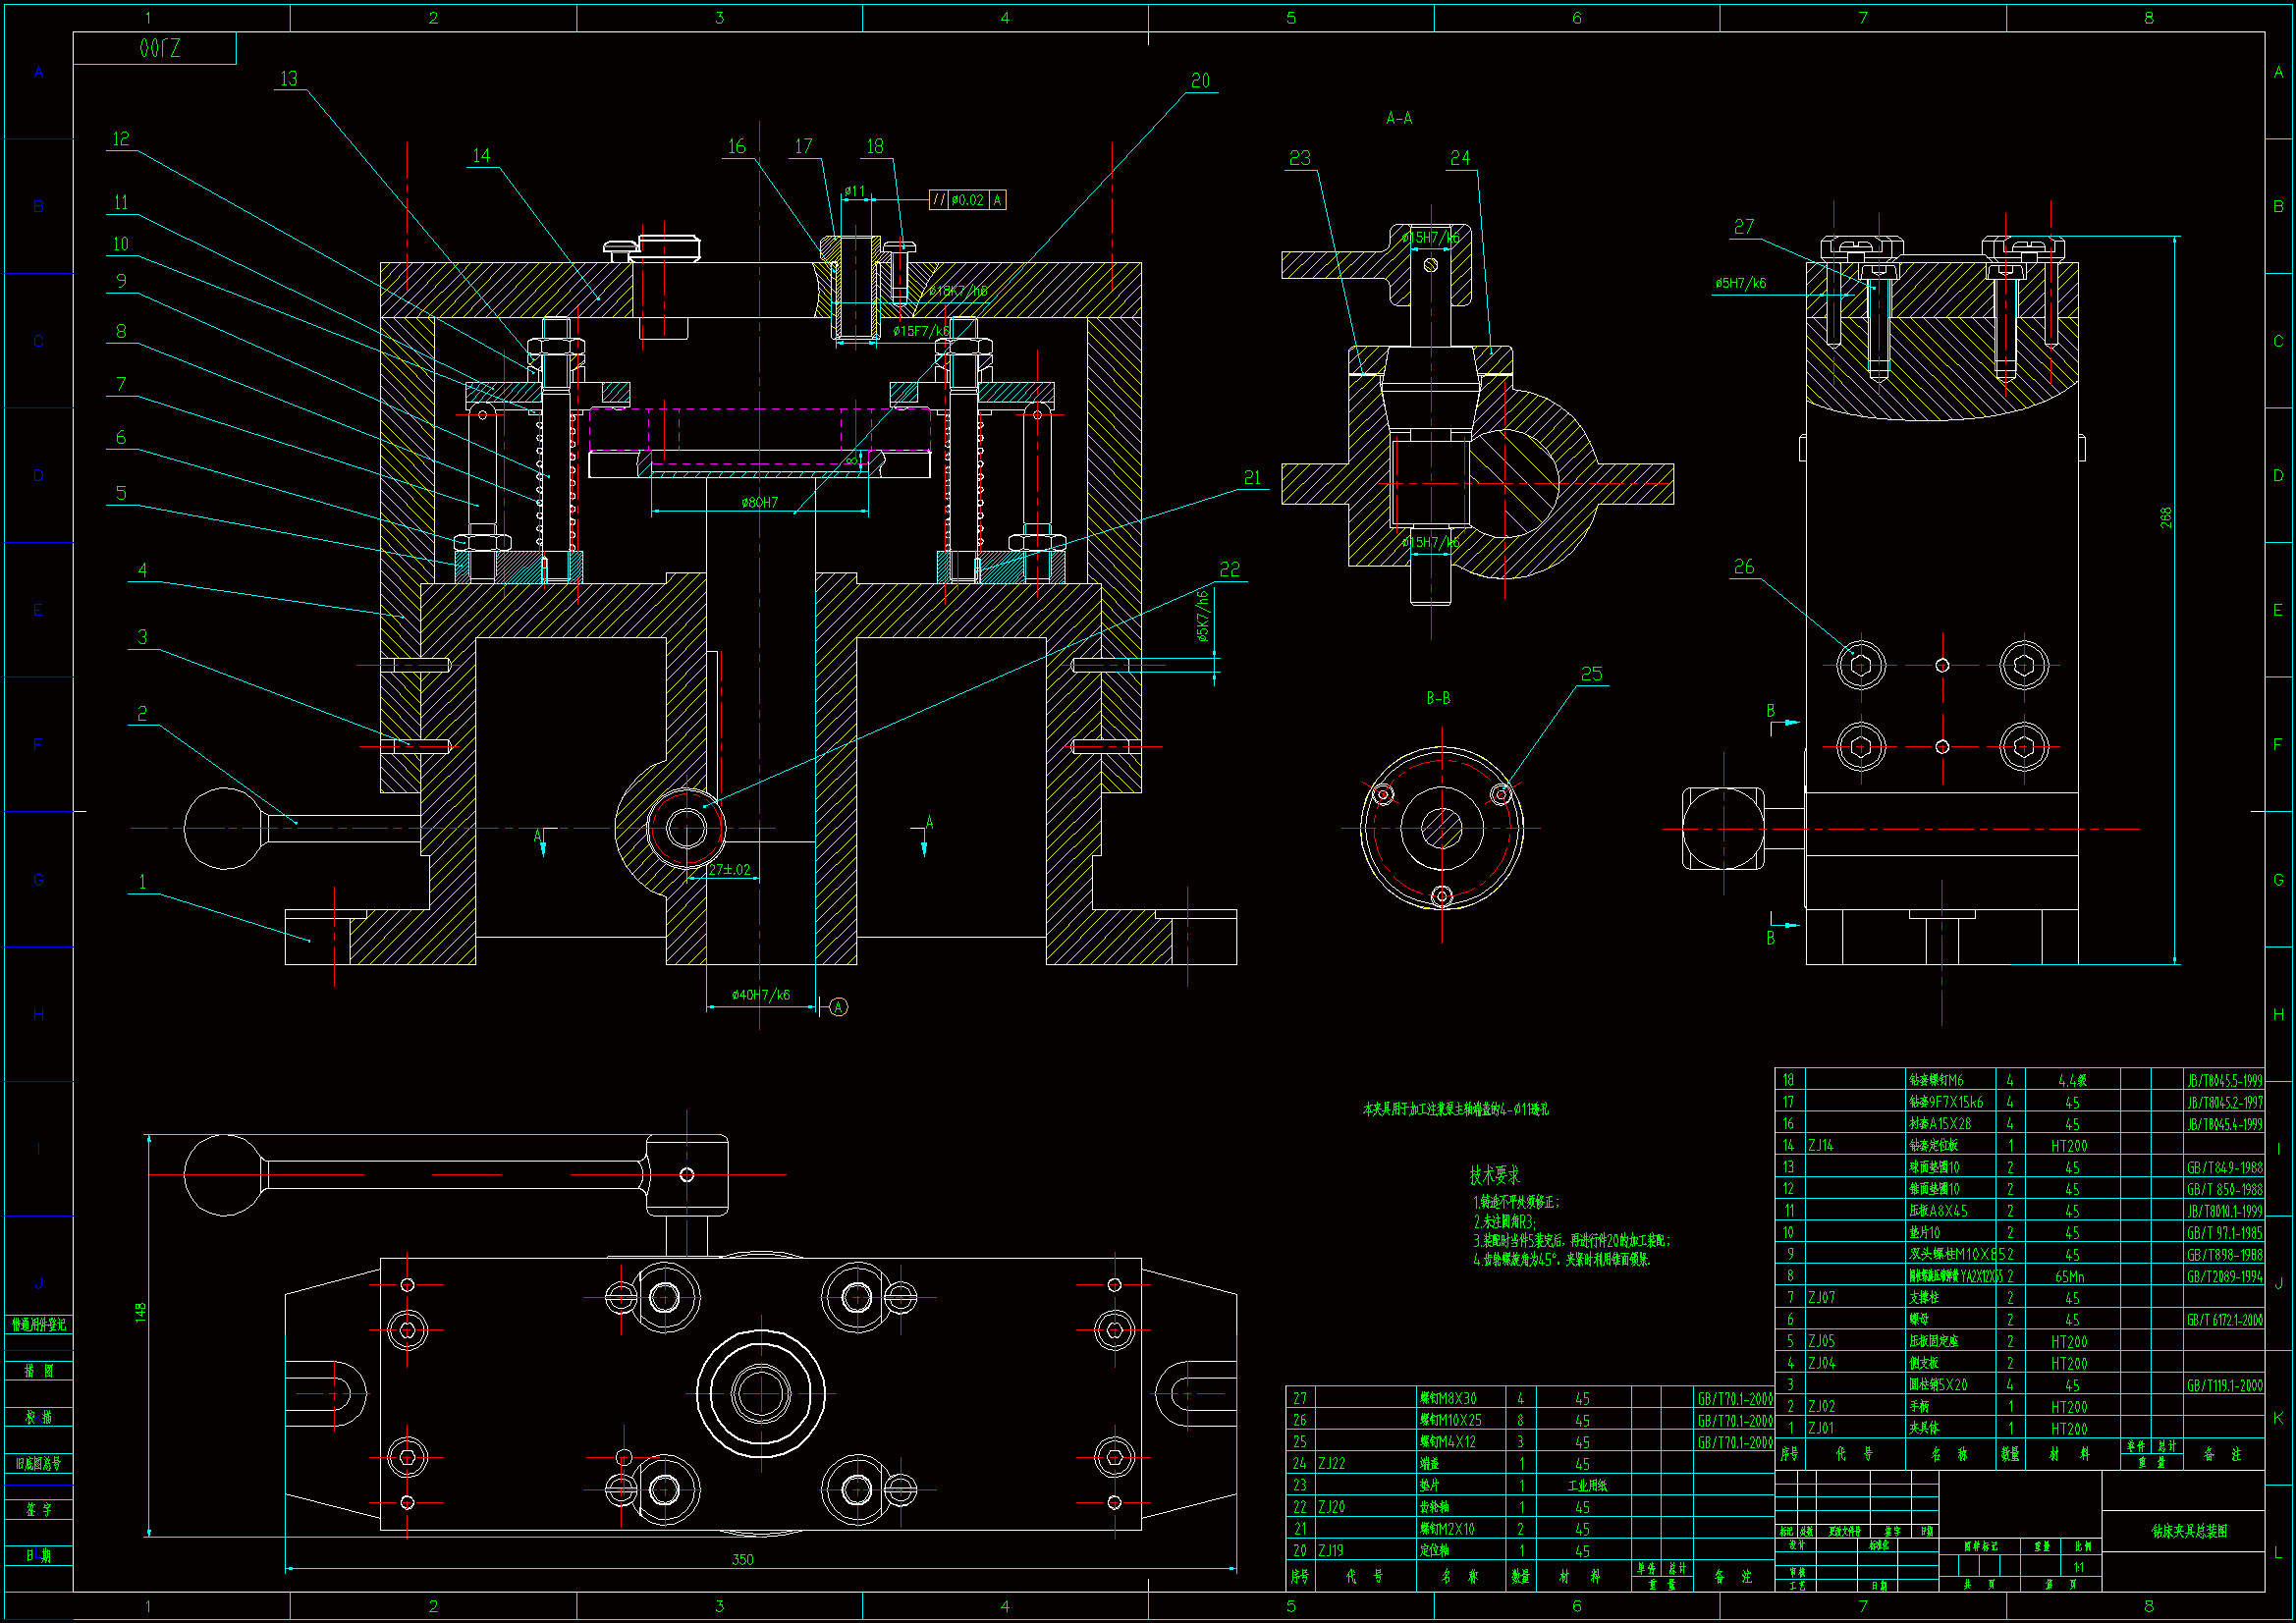Image resolution: width=2296 pixels, height=1623 pixels.
Task: Click the 27±.02 dimension text
Action: 729,870
